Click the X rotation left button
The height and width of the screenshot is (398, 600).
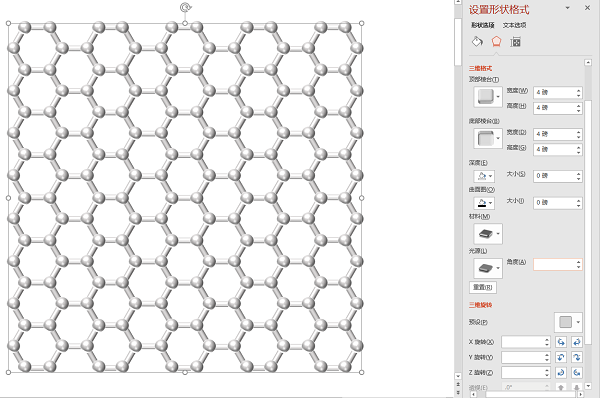point(561,342)
